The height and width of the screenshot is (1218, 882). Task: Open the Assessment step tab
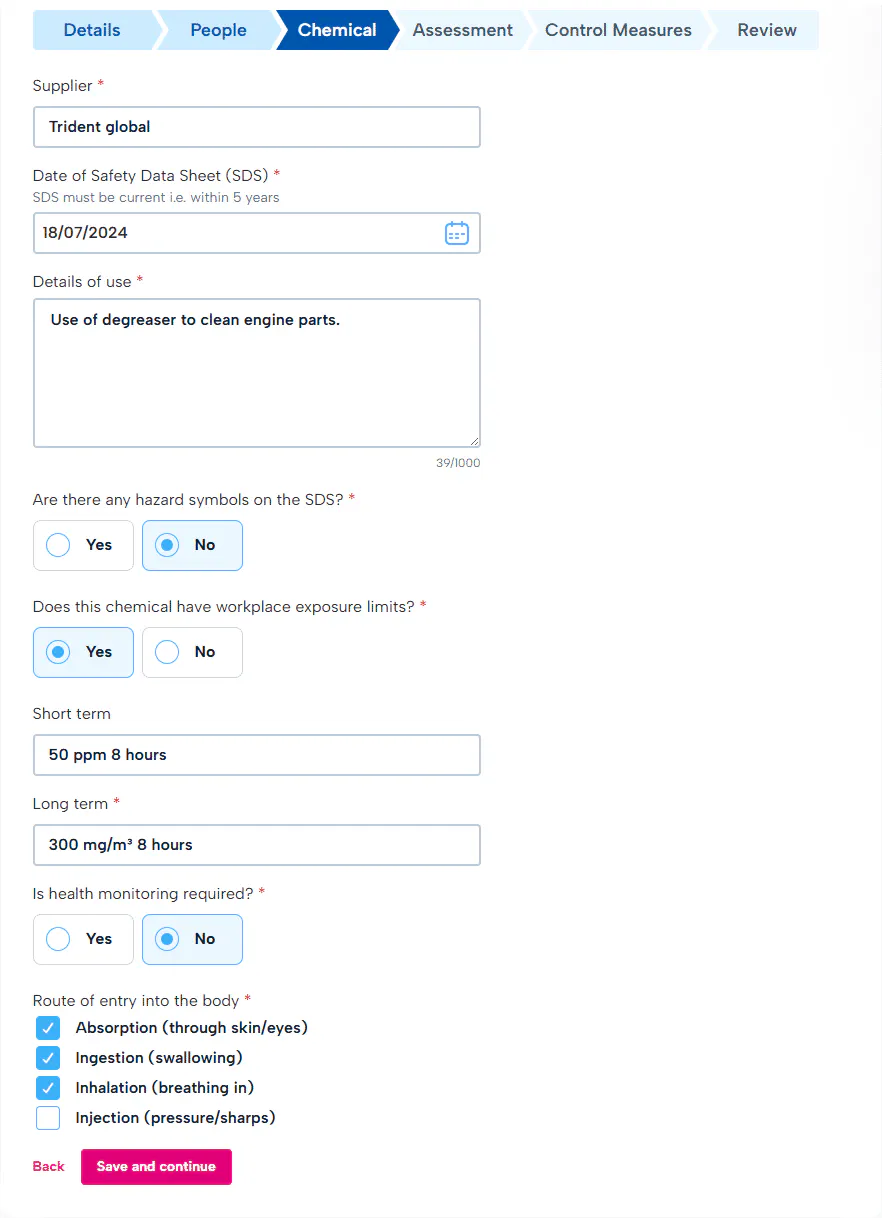[x=462, y=30]
